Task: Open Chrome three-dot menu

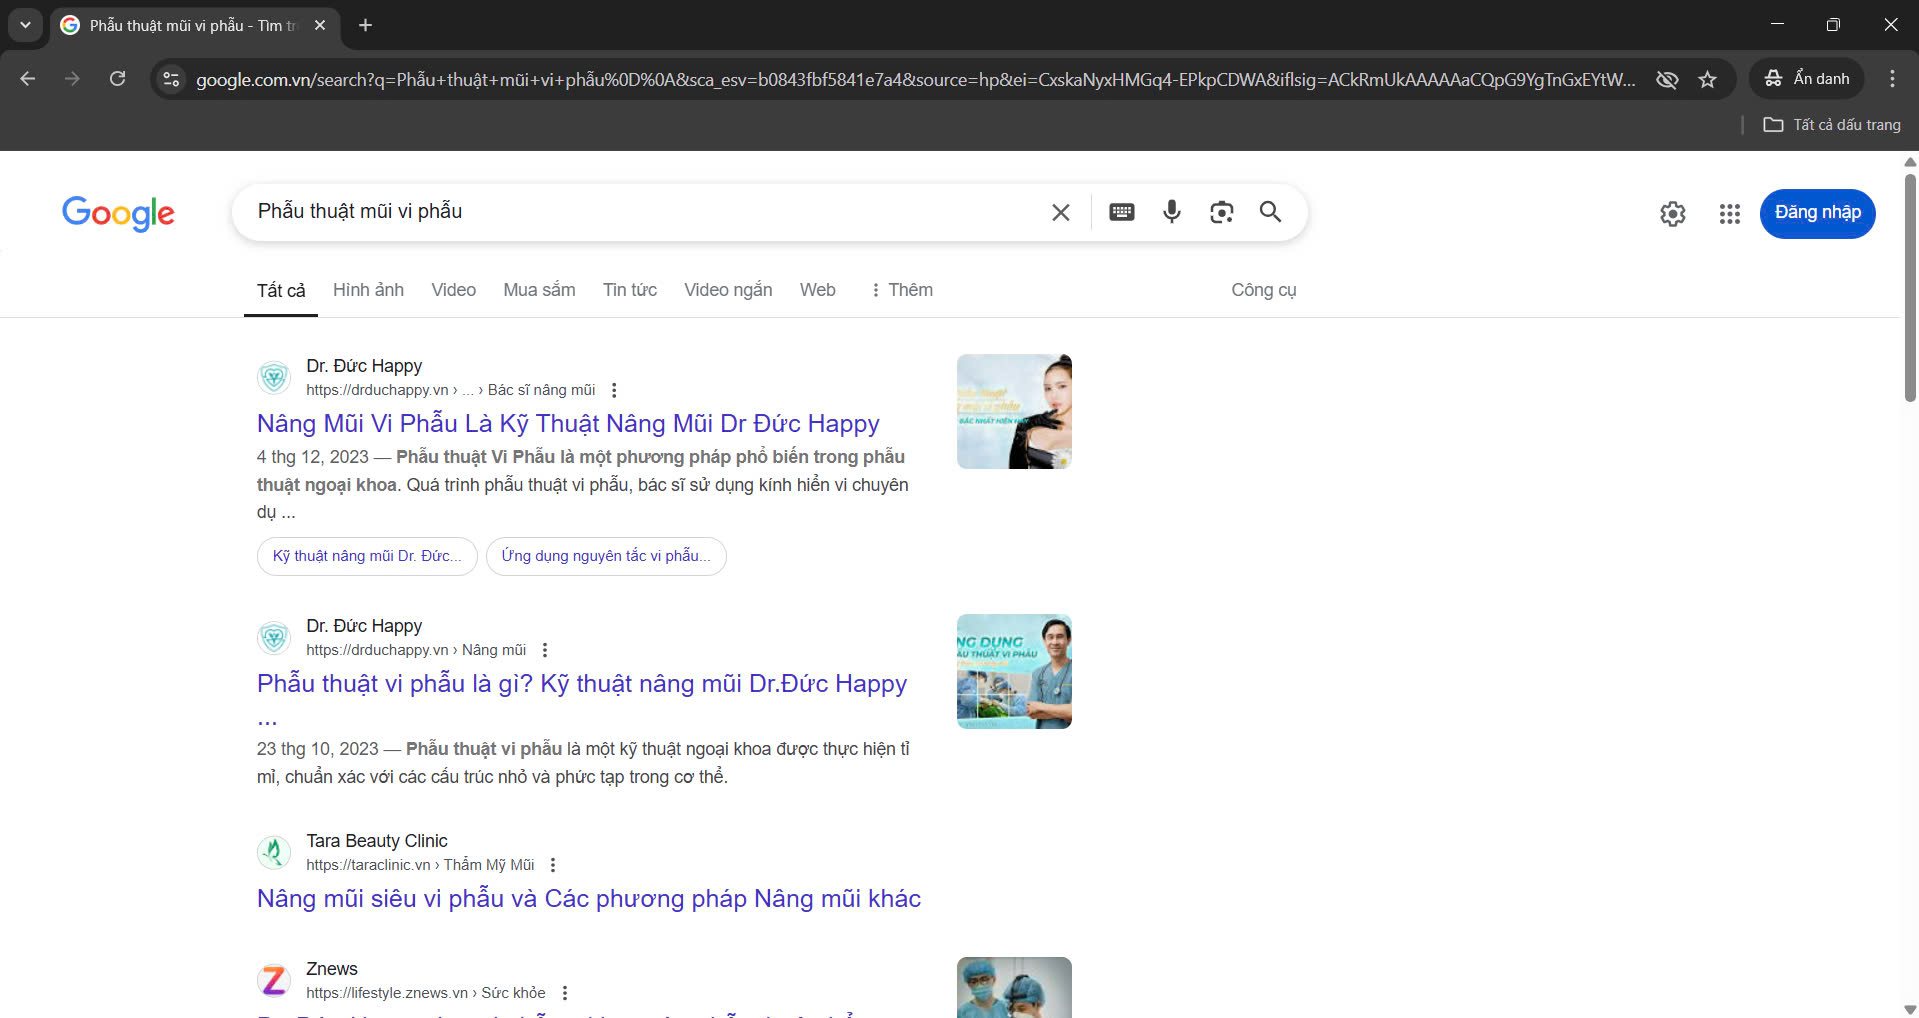Action: point(1892,79)
